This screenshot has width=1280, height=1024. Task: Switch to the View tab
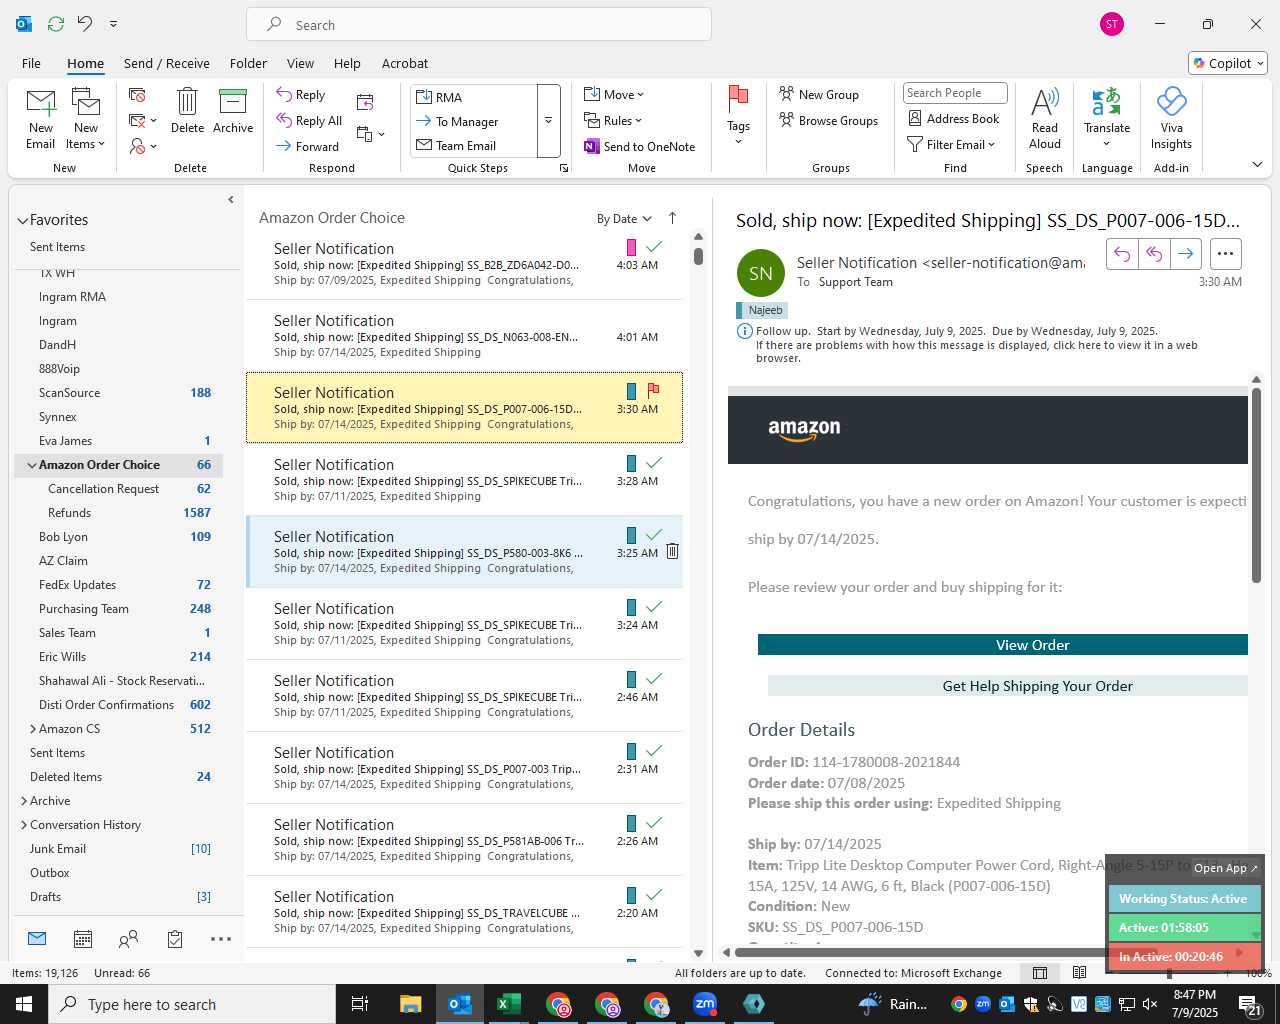point(300,63)
